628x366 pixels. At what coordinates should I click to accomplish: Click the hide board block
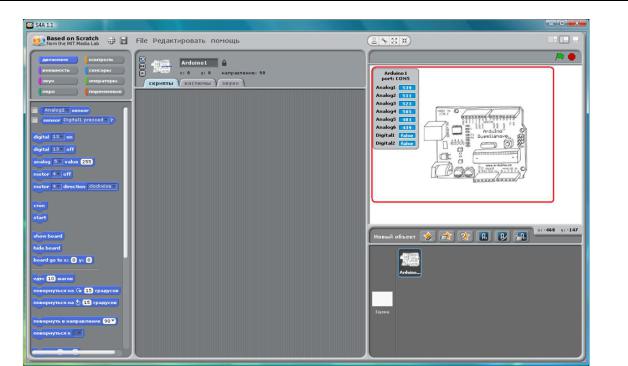[x=47, y=248]
